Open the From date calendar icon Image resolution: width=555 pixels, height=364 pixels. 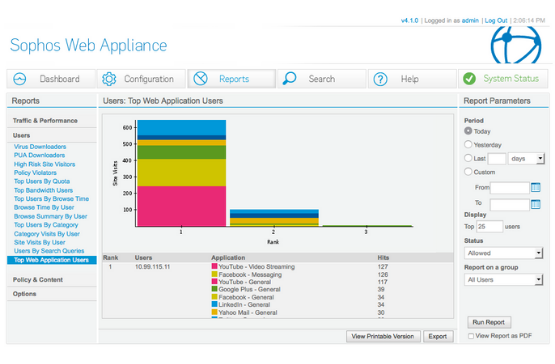[x=536, y=187]
